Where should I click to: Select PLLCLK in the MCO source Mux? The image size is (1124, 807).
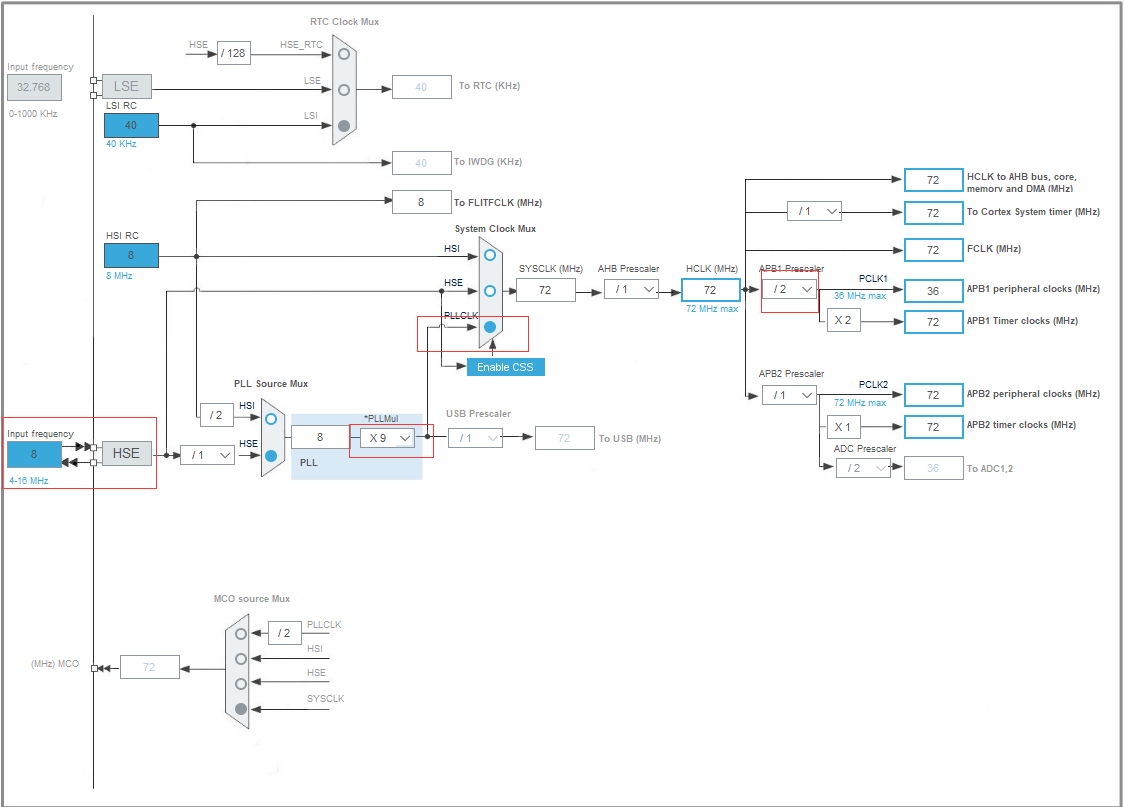240,632
